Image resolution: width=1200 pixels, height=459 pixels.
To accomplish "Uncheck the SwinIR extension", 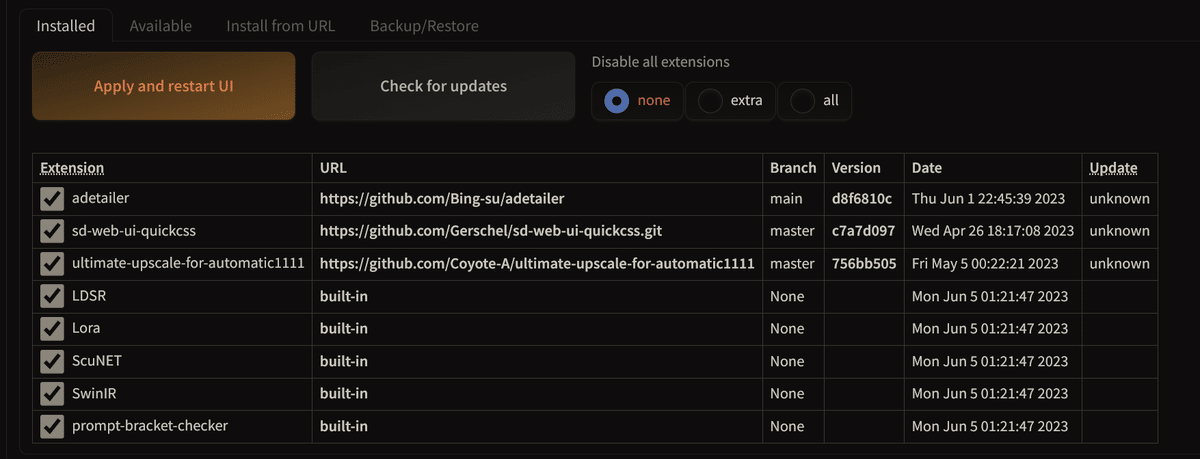I will click(52, 394).
